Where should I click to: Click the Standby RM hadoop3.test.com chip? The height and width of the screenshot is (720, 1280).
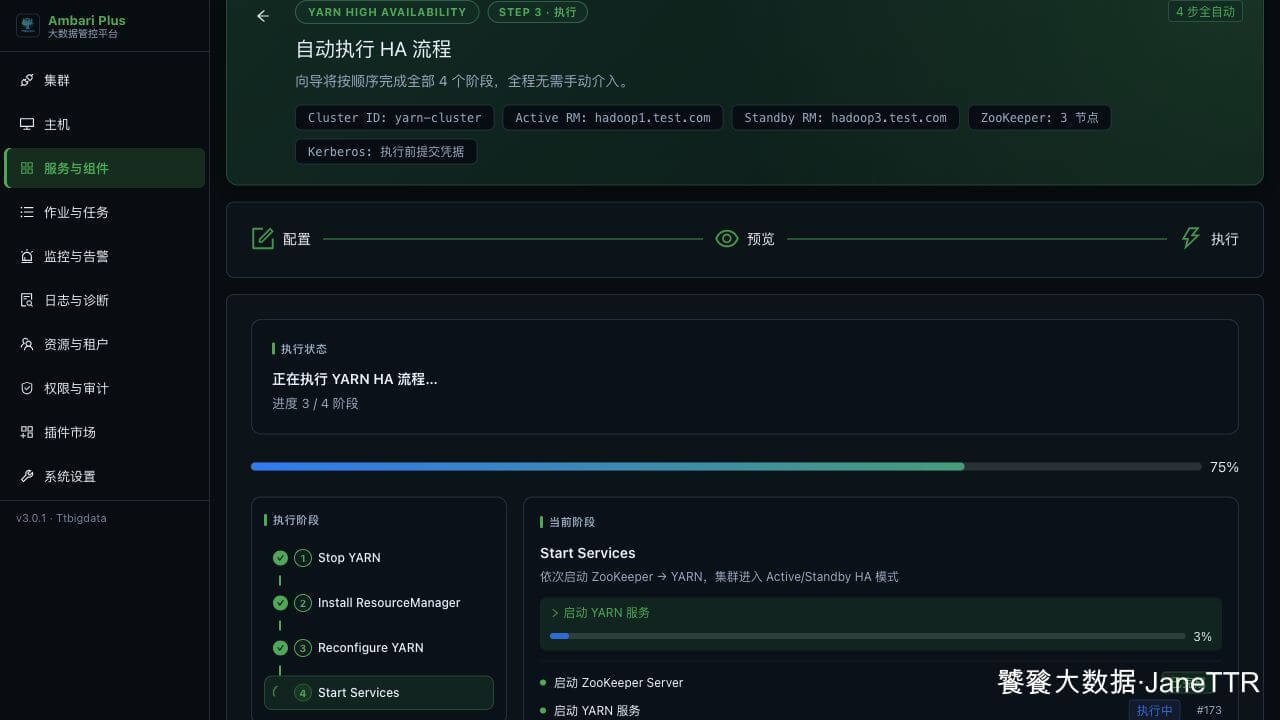[846, 118]
